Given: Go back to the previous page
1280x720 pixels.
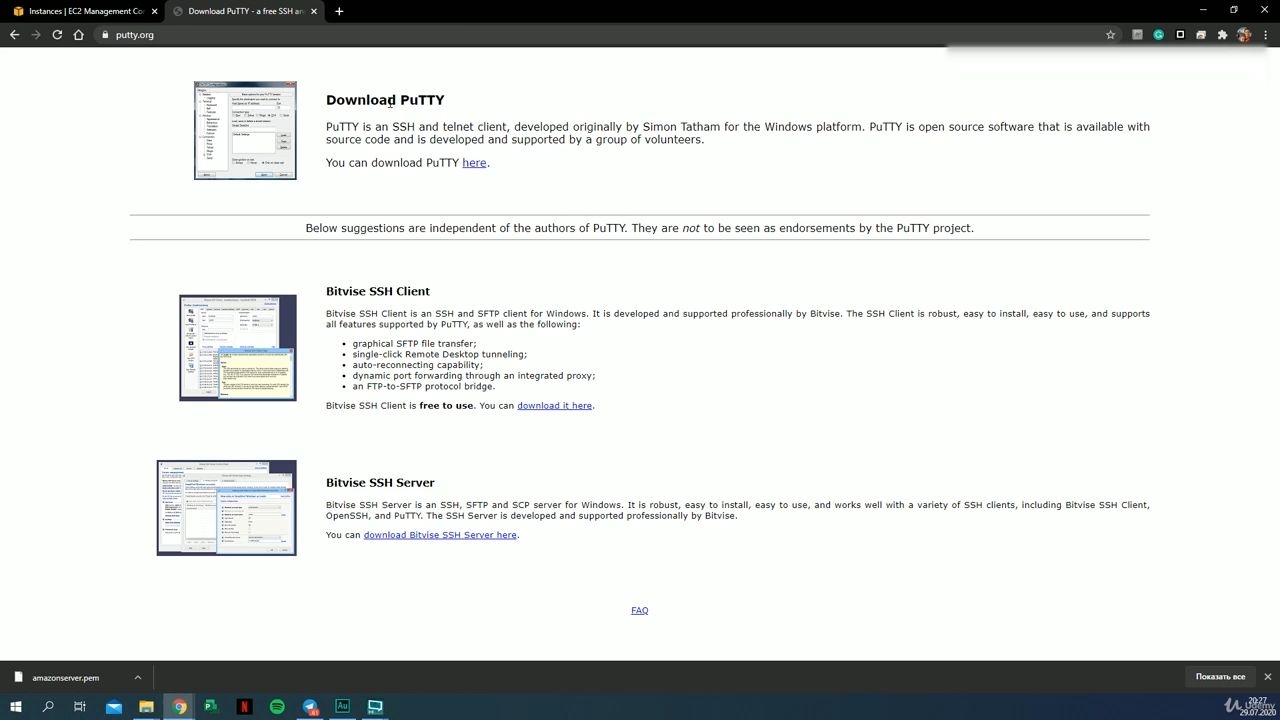Looking at the screenshot, I should pos(14,35).
